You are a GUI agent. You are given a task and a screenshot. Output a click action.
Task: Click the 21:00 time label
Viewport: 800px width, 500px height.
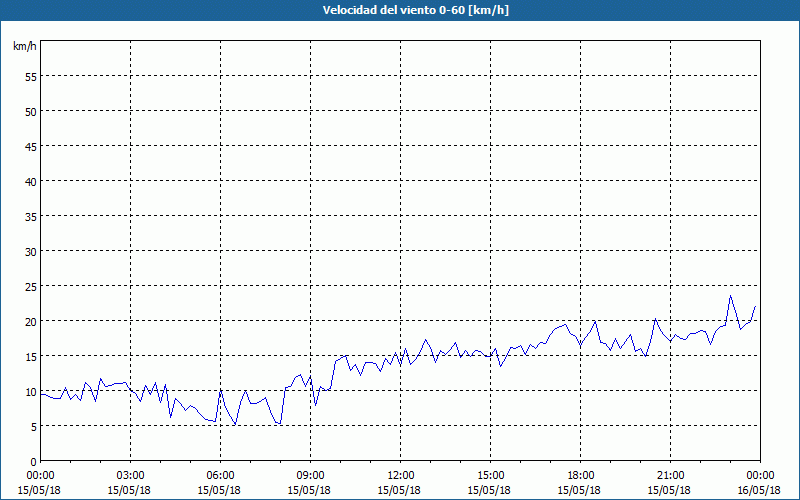[x=670, y=476]
